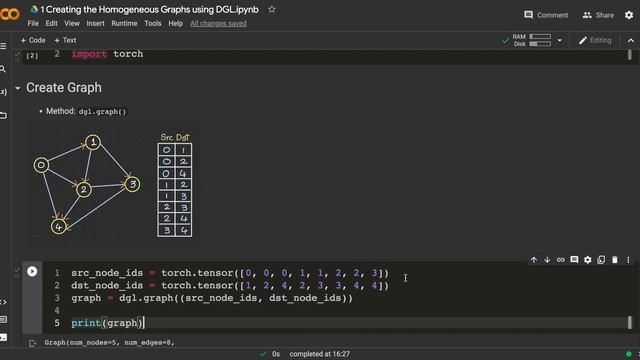640x360 pixels.
Task: Open the terminal sidebar icon
Action: 3,338
